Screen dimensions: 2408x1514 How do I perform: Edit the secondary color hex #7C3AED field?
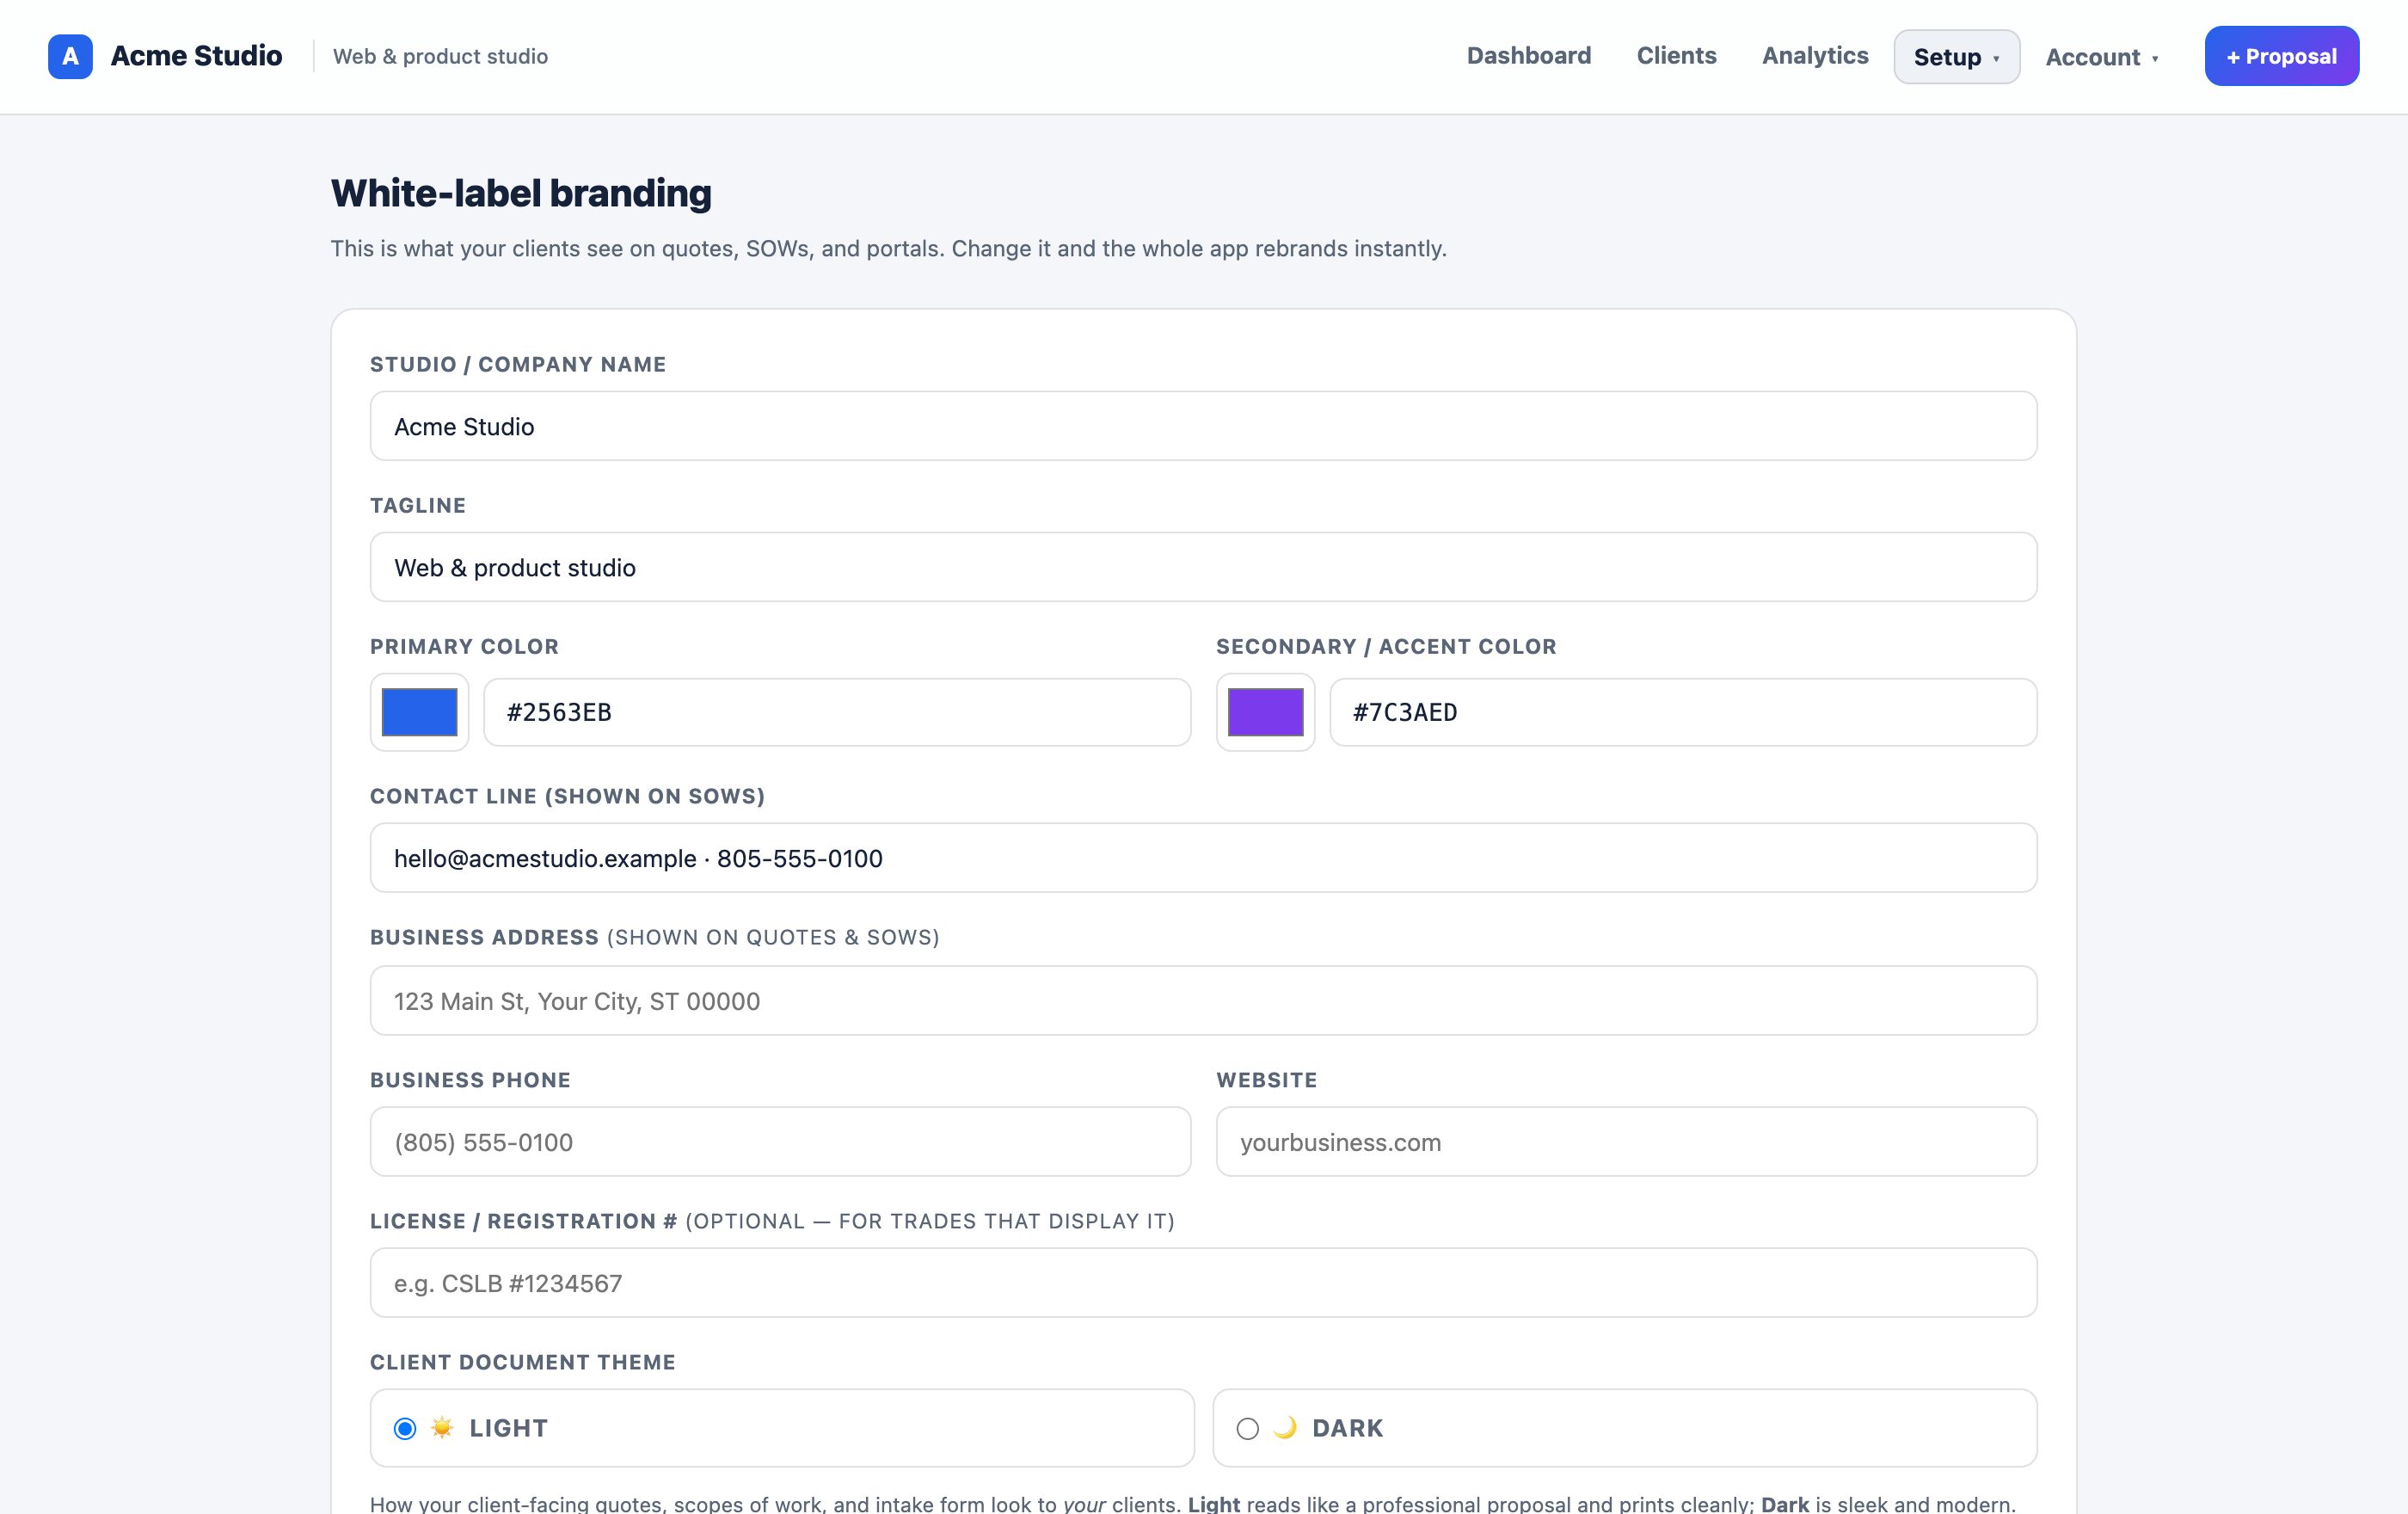pos(1683,712)
